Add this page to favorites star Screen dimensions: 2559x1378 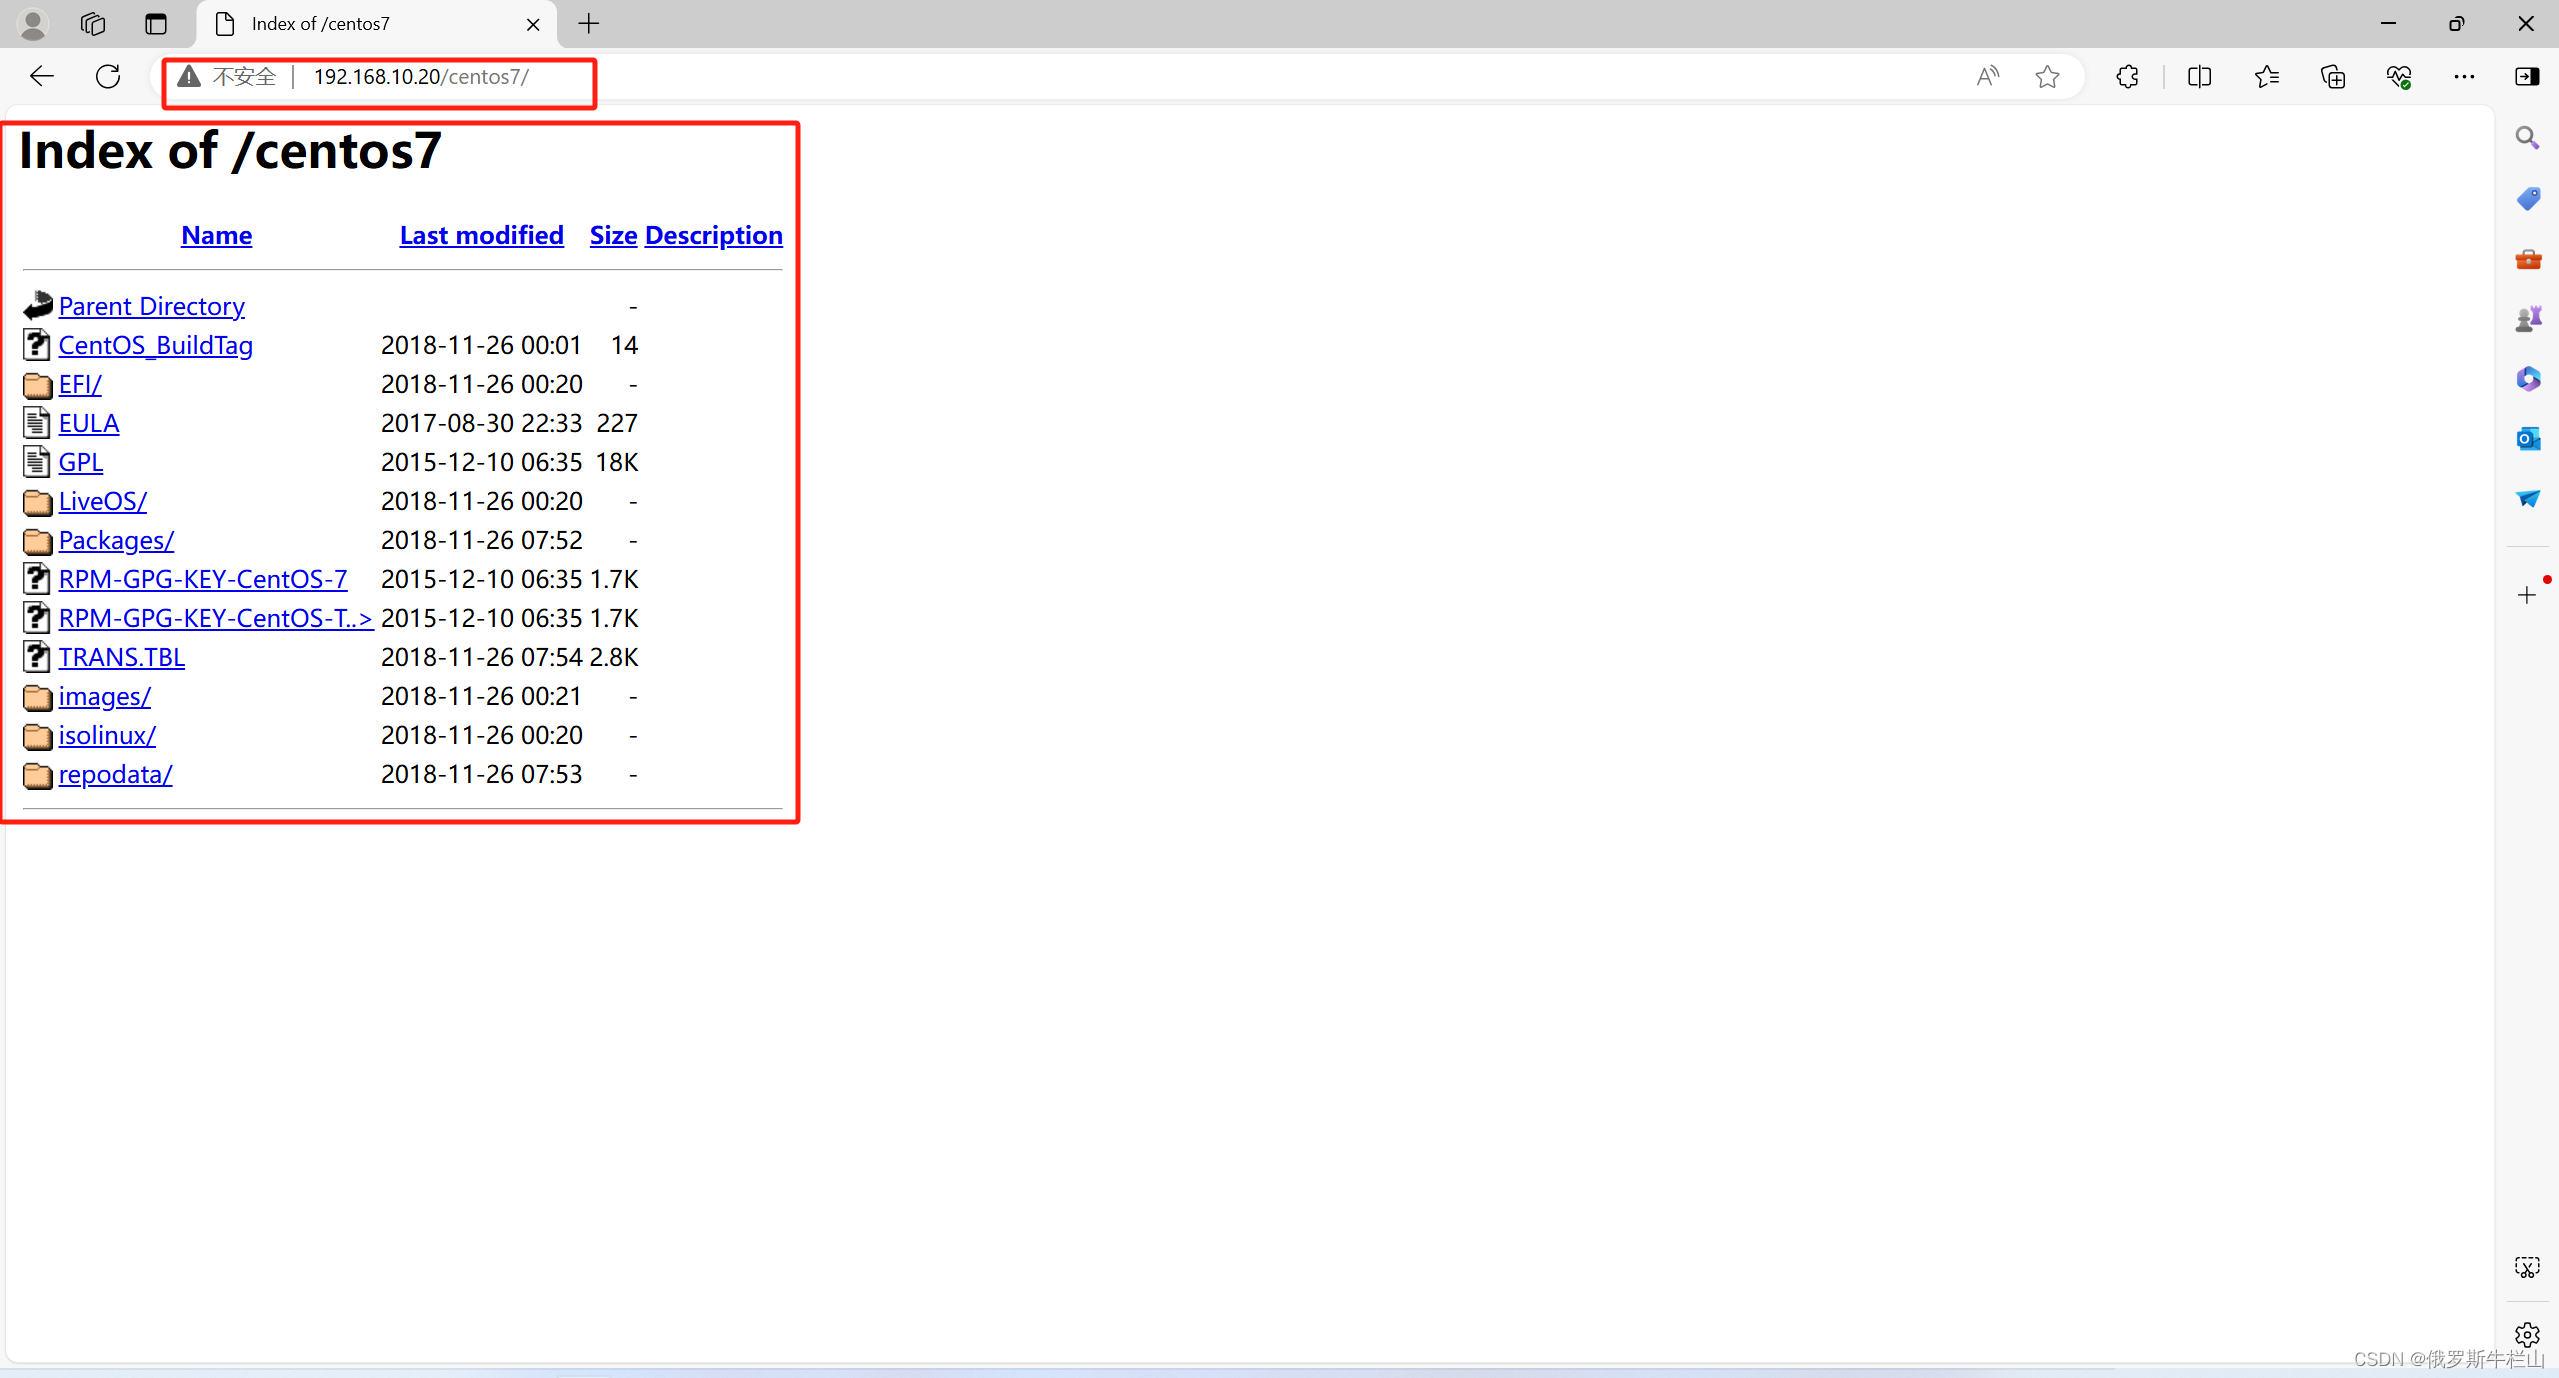(x=2047, y=76)
